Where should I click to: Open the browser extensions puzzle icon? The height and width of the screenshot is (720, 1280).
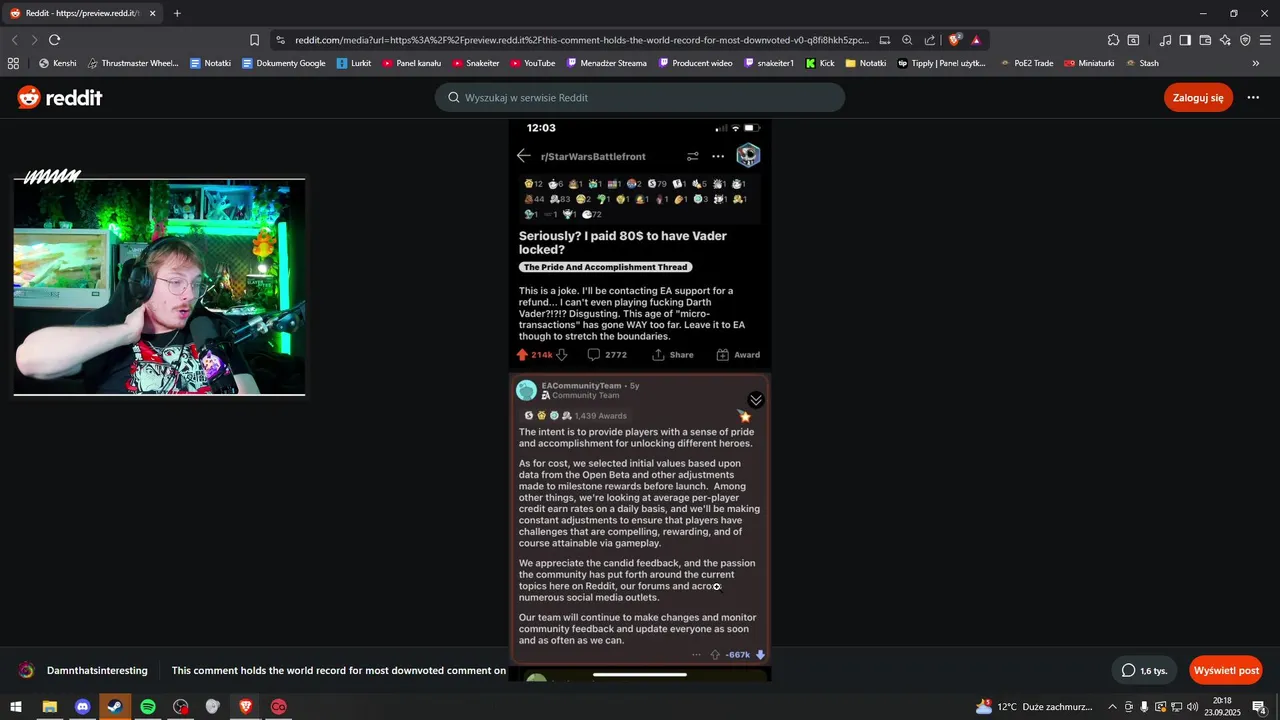click(x=1113, y=40)
